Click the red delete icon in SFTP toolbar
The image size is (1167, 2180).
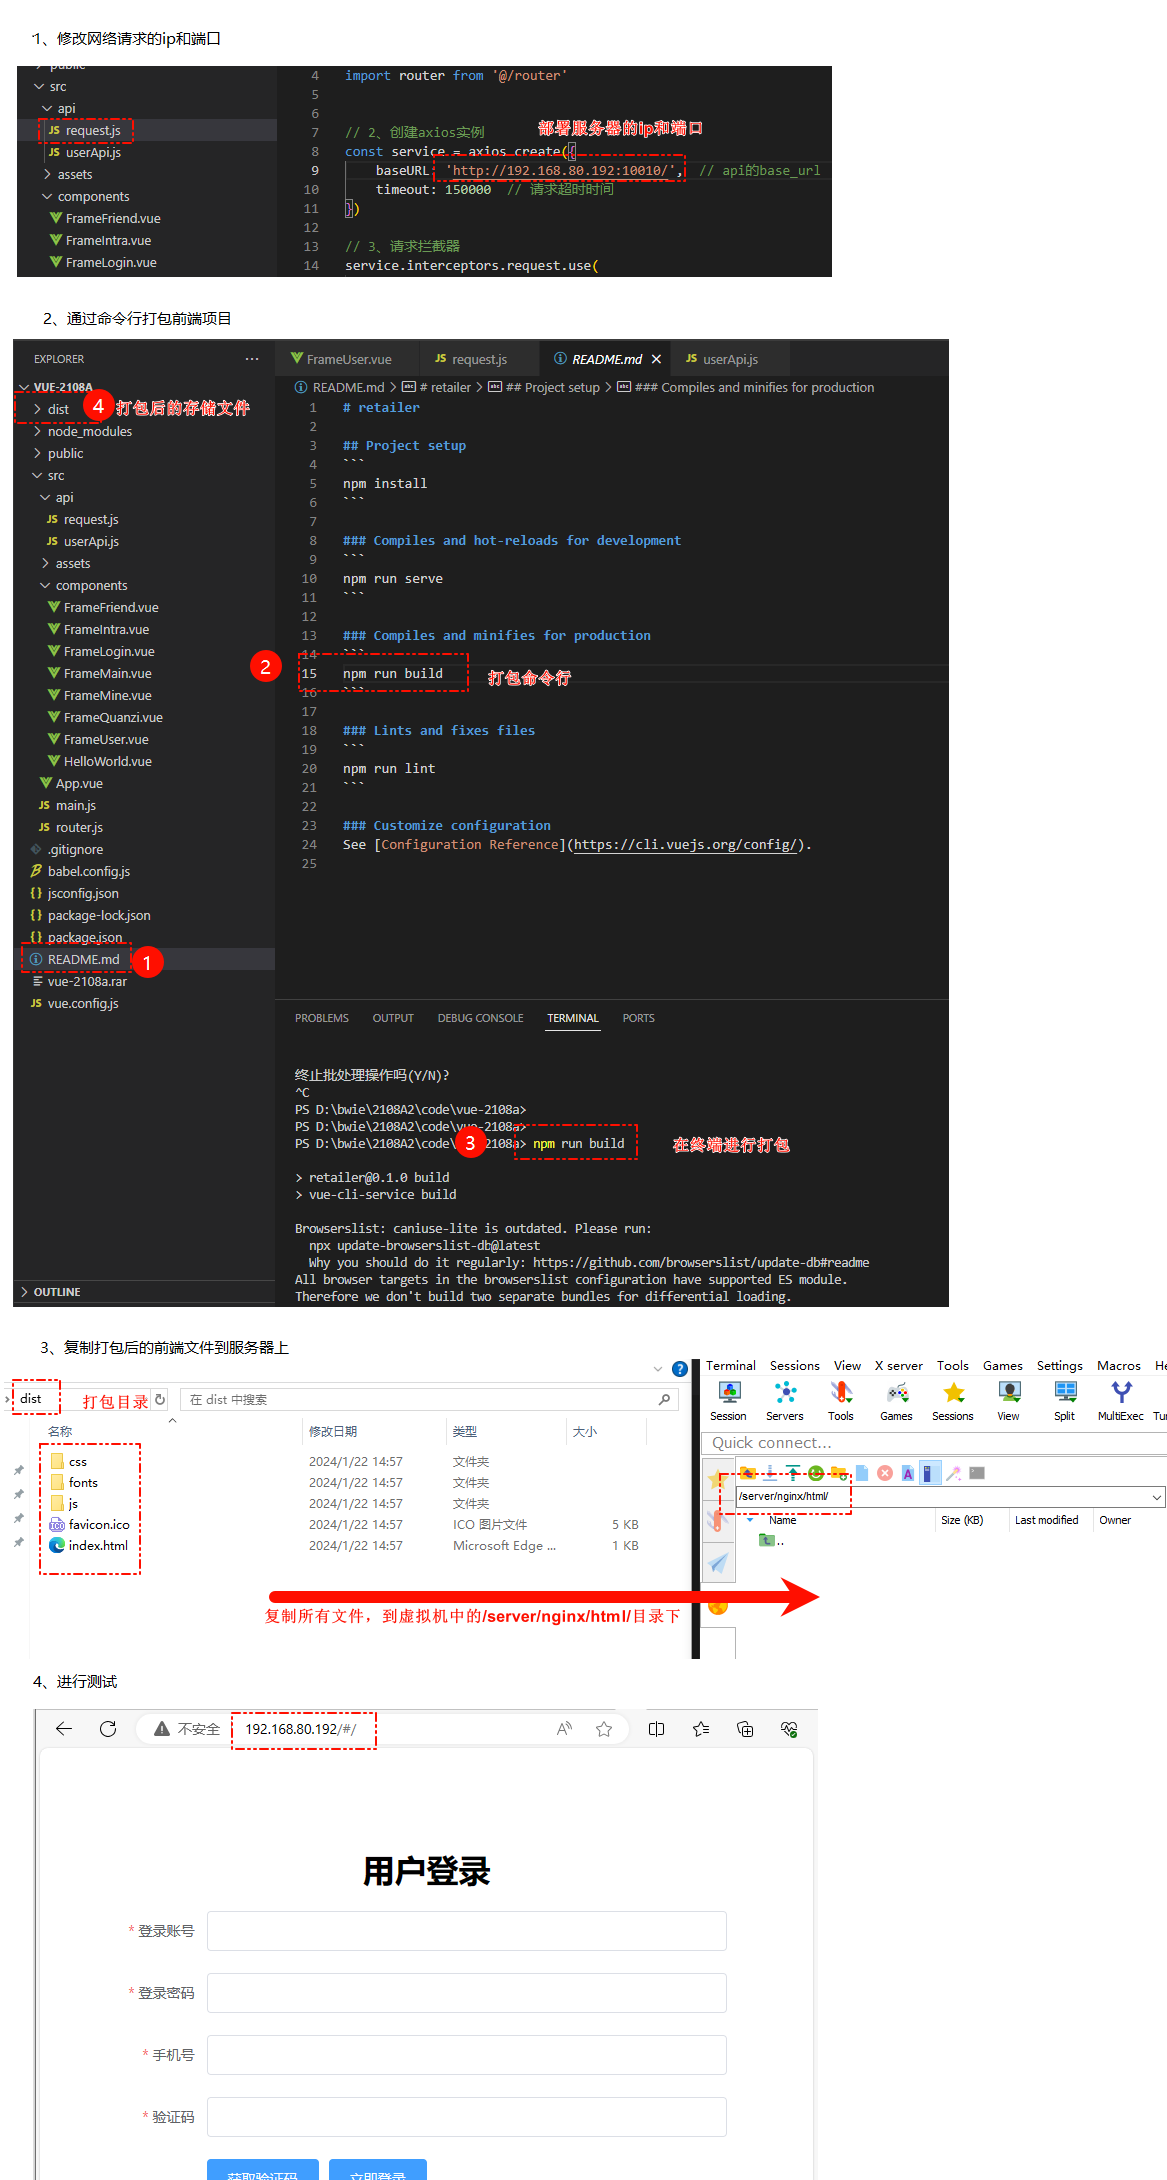tap(885, 1473)
